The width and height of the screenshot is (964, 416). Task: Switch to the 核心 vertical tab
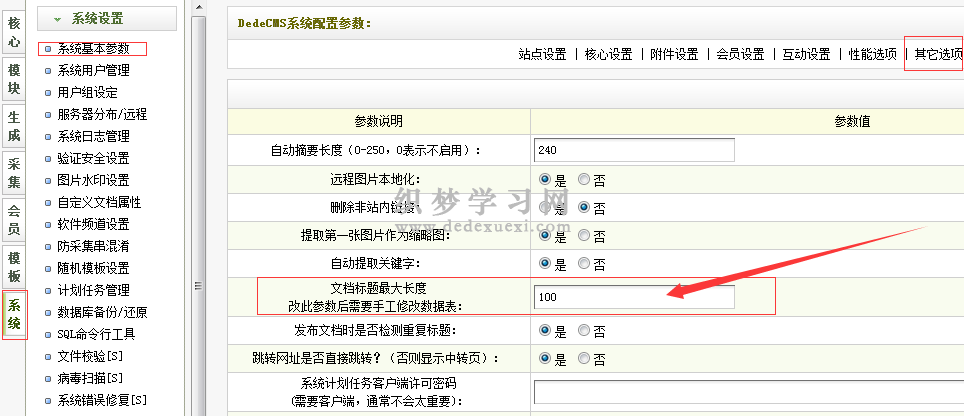(14, 33)
